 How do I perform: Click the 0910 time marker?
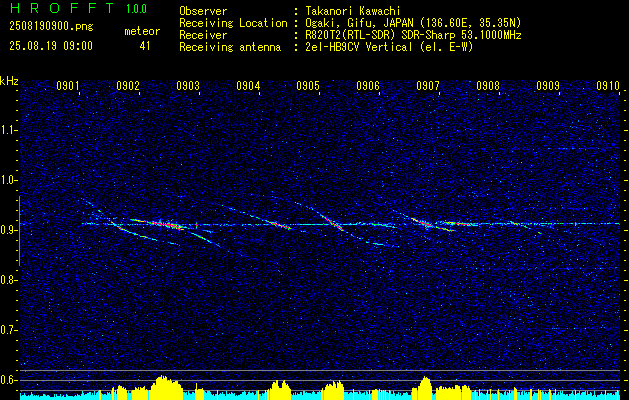[x=608, y=86]
